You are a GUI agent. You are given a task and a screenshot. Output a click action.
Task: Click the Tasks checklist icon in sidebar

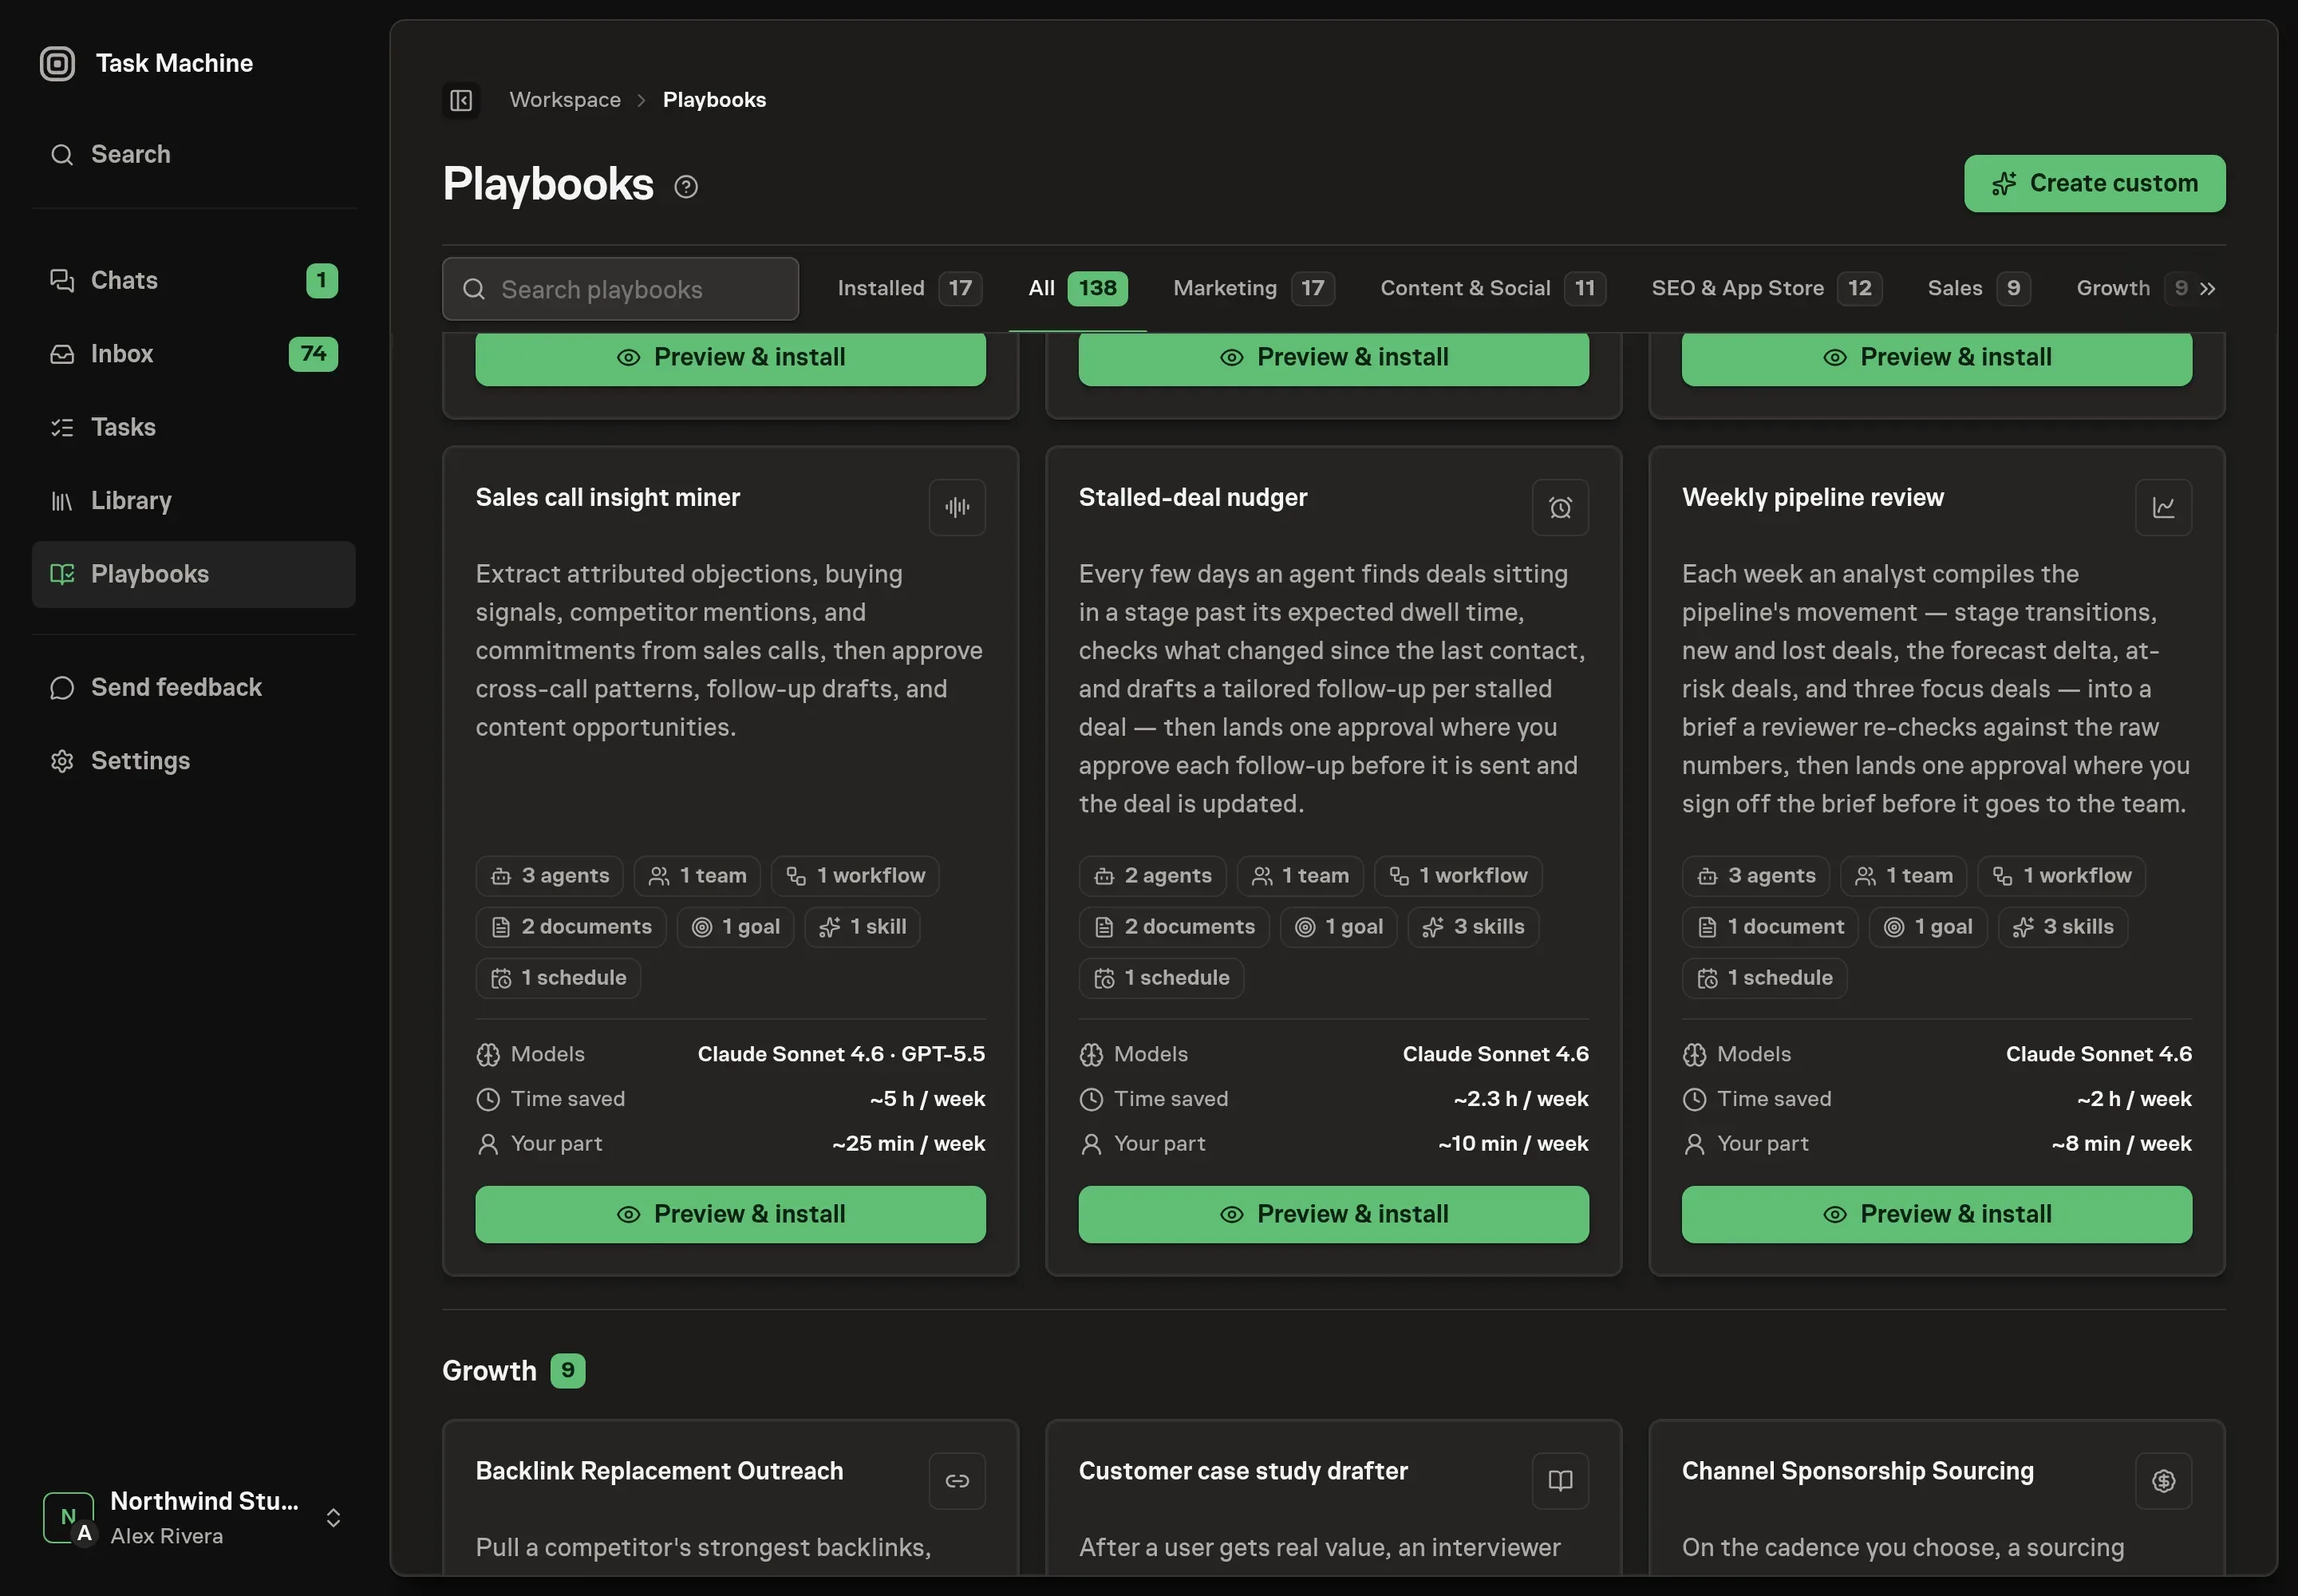[62, 428]
